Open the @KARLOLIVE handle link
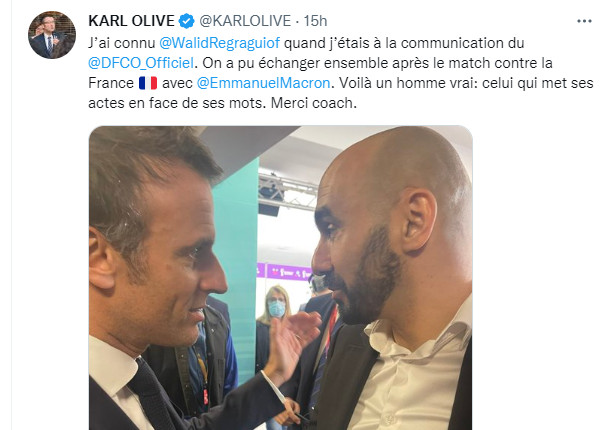 tap(245, 21)
